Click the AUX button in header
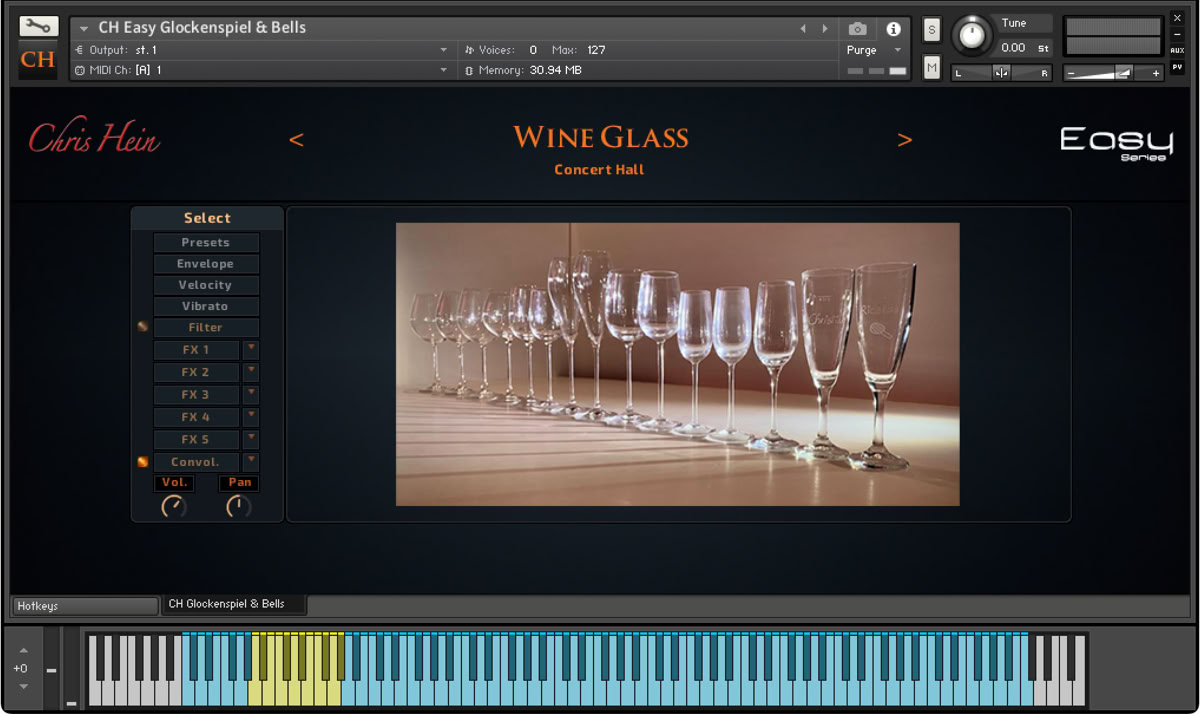The height and width of the screenshot is (714, 1200). tap(1177, 50)
